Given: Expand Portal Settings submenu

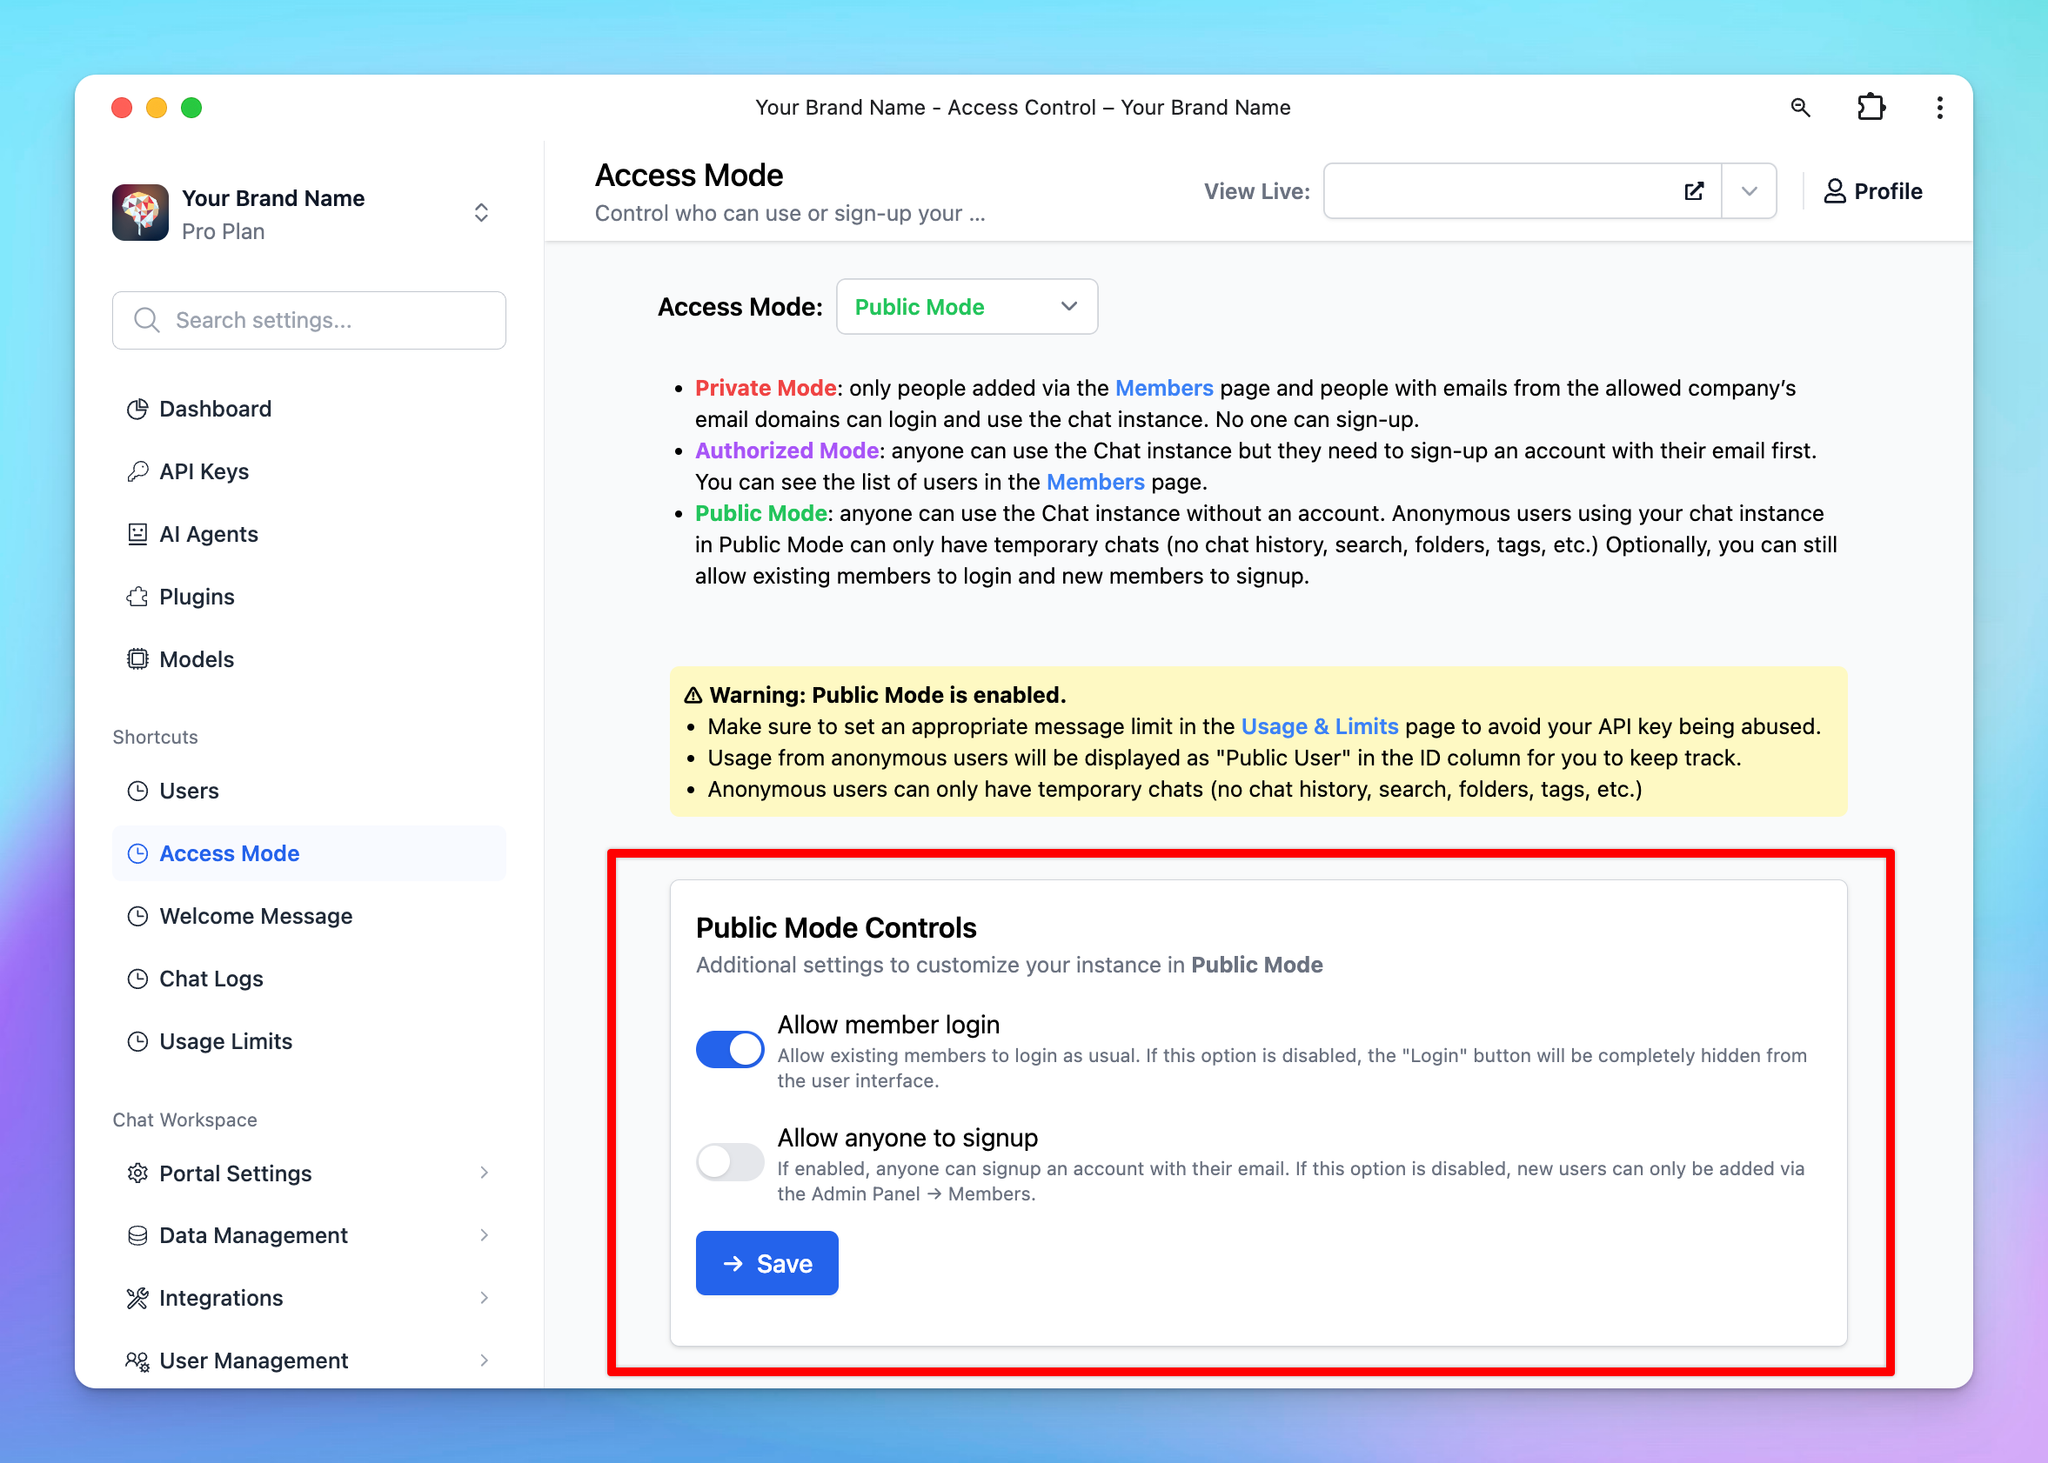Looking at the screenshot, I should pos(484,1173).
